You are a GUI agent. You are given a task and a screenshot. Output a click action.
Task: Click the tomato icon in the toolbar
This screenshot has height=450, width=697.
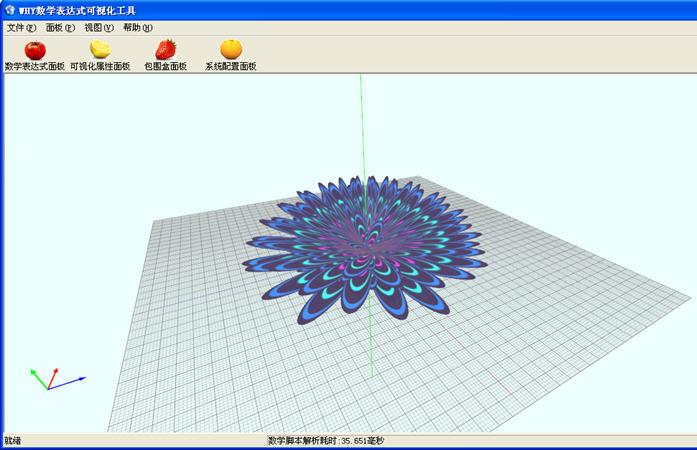(x=34, y=49)
